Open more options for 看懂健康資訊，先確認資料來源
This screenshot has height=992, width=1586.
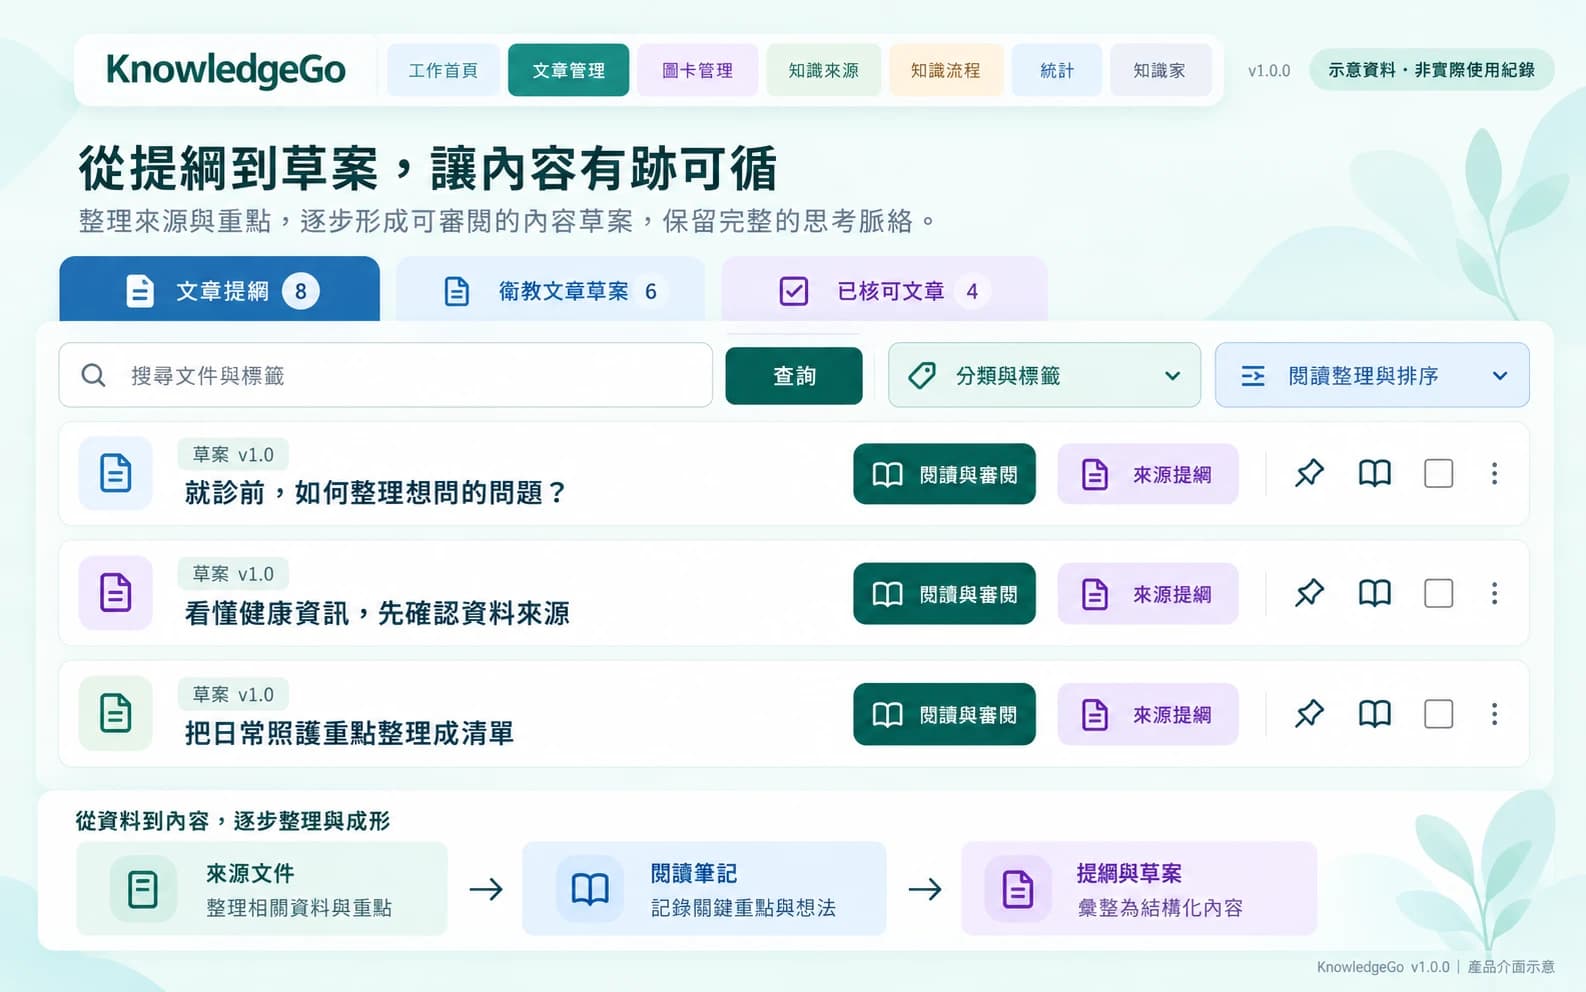[1494, 593]
